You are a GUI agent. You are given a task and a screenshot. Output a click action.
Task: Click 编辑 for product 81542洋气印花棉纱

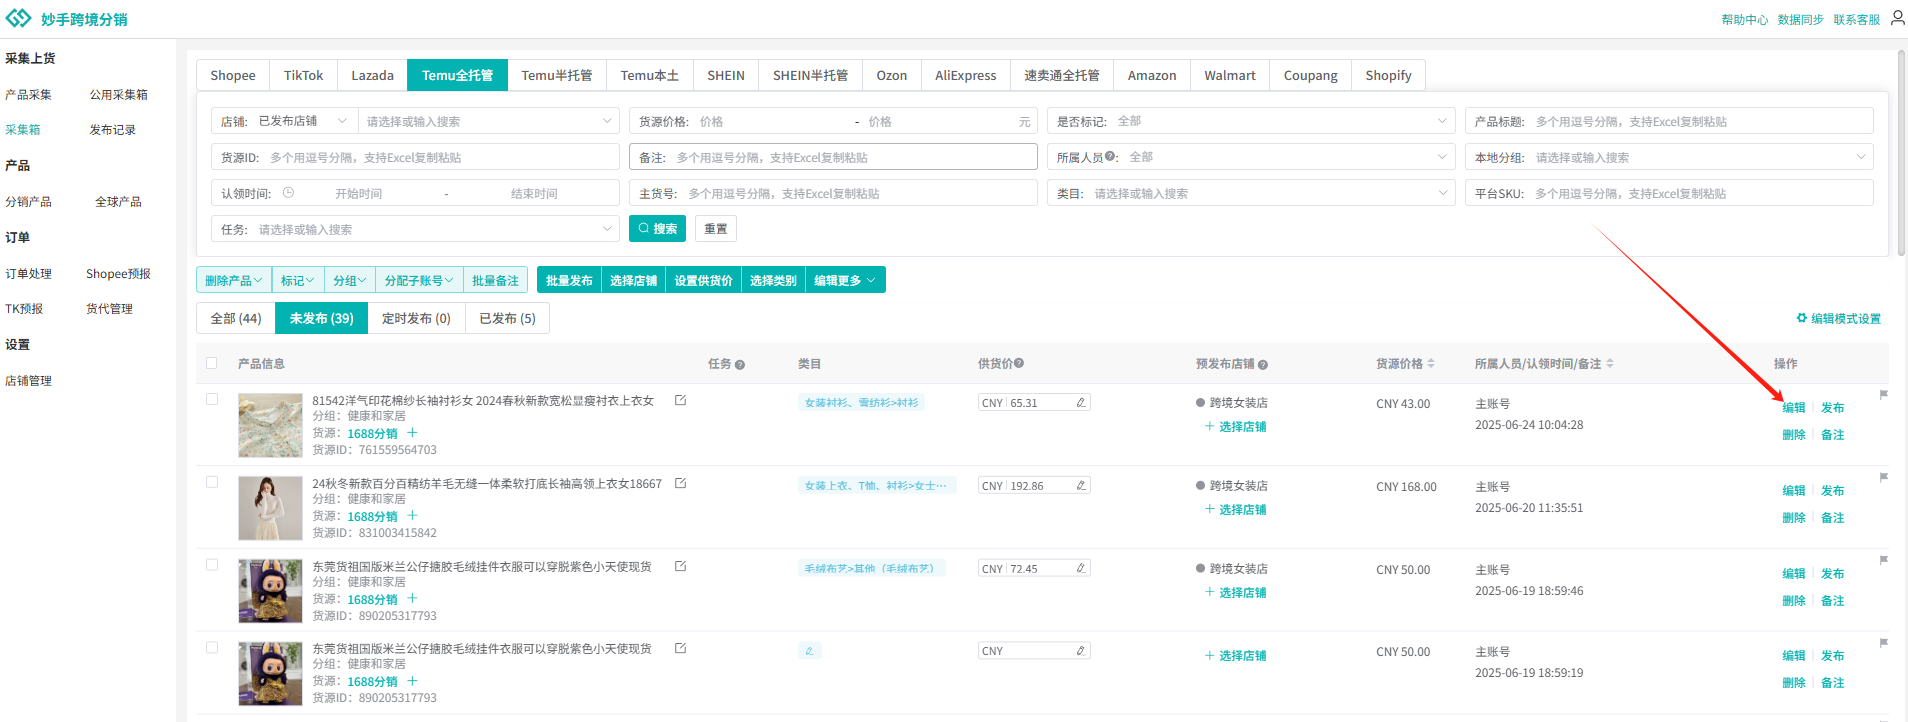[x=1794, y=407]
